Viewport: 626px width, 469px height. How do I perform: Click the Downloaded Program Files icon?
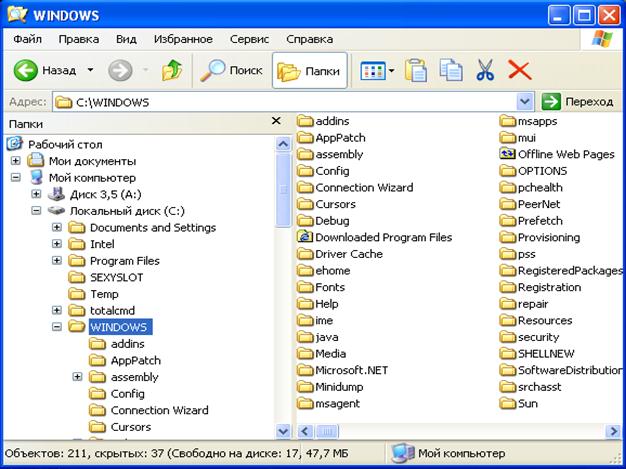(x=305, y=237)
